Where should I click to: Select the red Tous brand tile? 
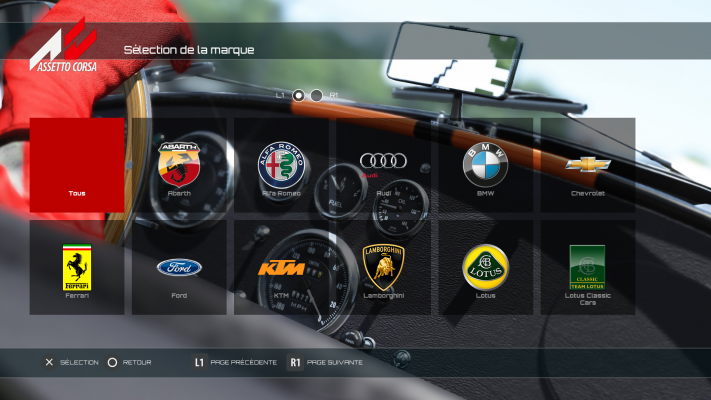[x=77, y=165]
